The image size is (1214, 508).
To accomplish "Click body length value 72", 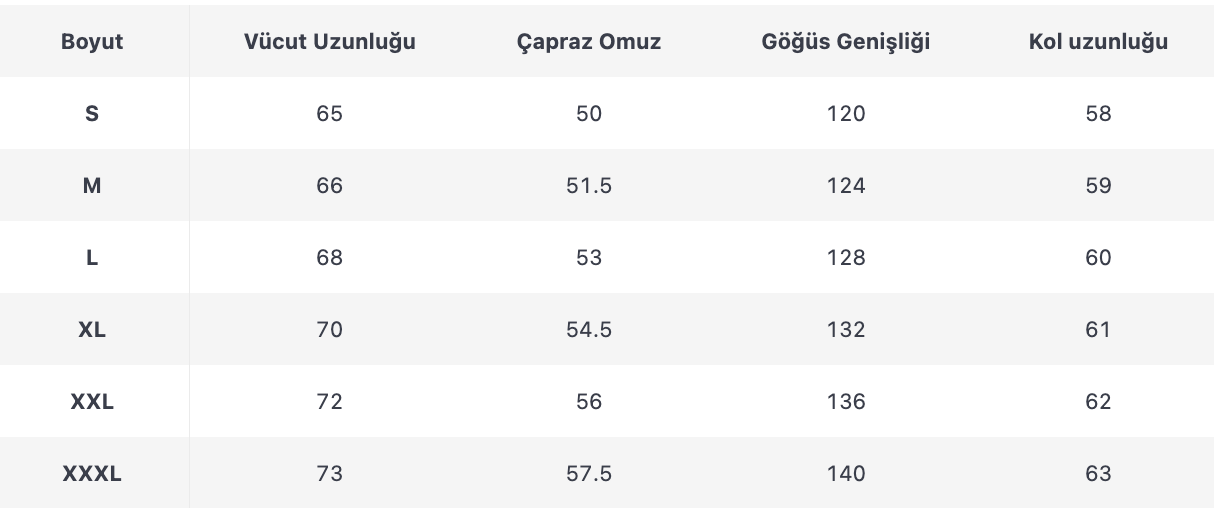I will pos(329,402).
